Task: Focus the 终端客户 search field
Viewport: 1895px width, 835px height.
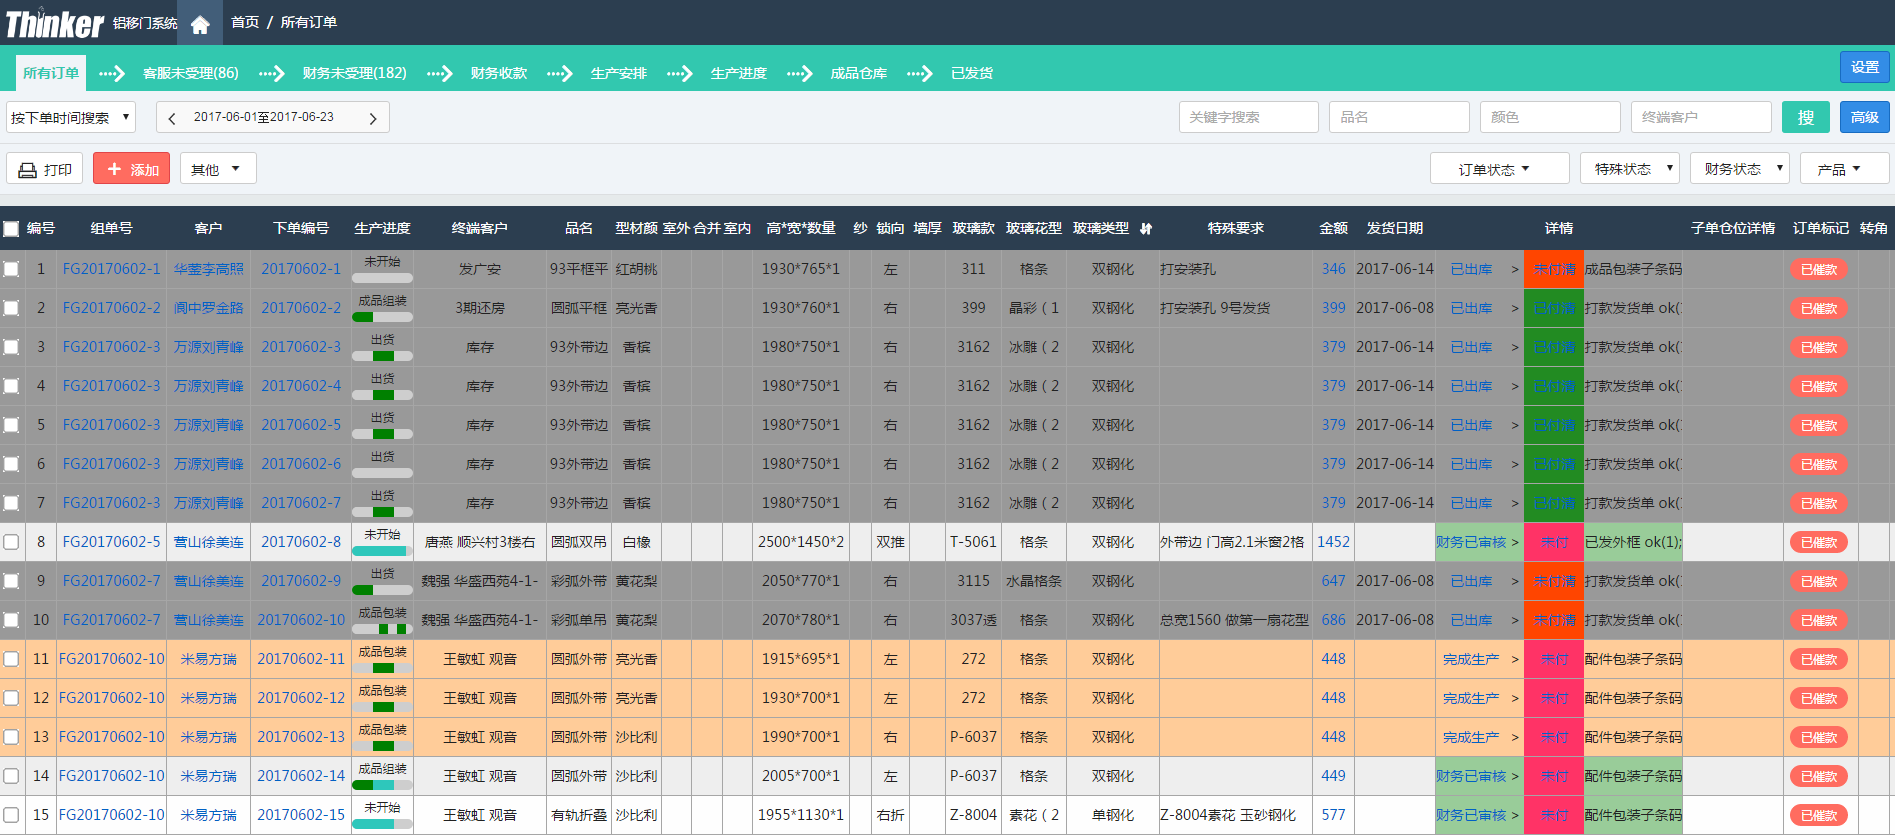Action: click(1701, 117)
